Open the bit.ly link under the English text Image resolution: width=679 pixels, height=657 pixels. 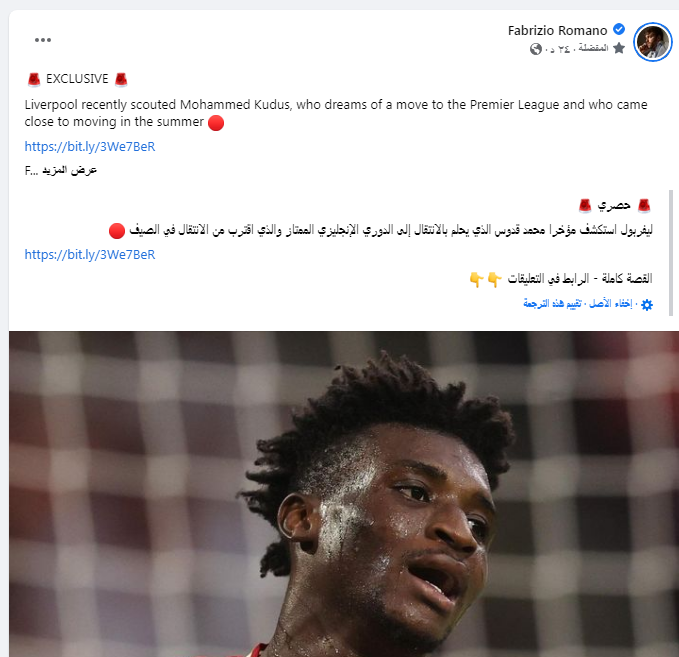(x=90, y=147)
